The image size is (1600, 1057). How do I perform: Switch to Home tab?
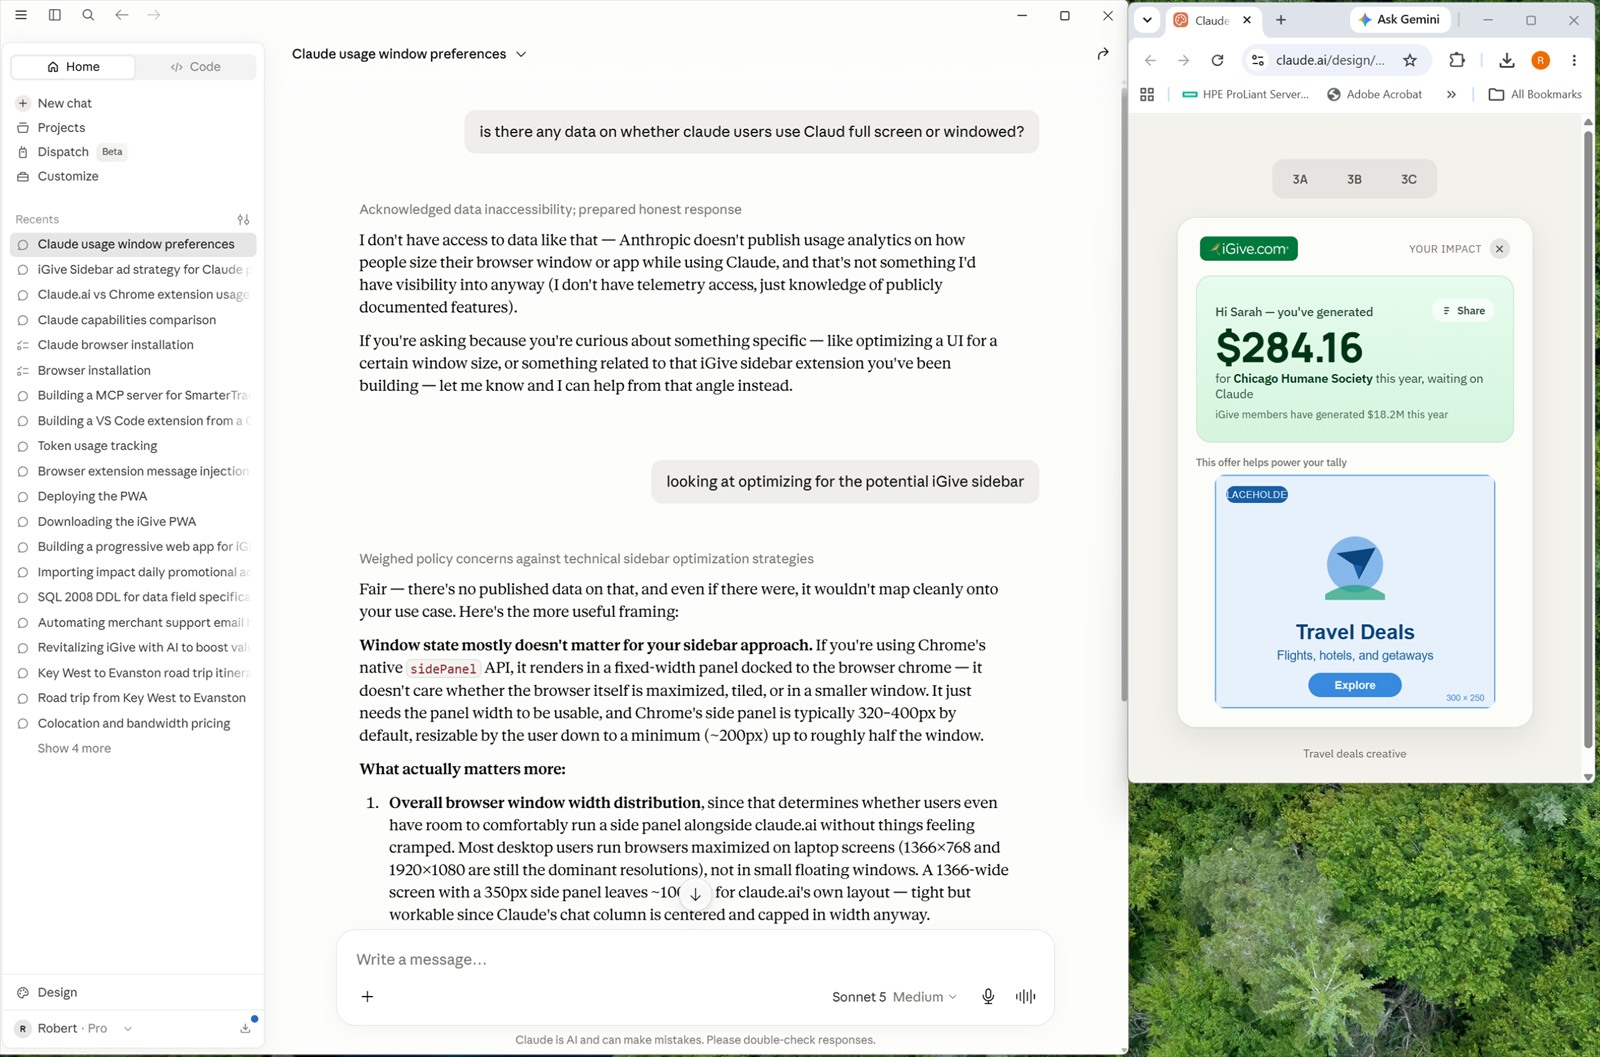[73, 67]
